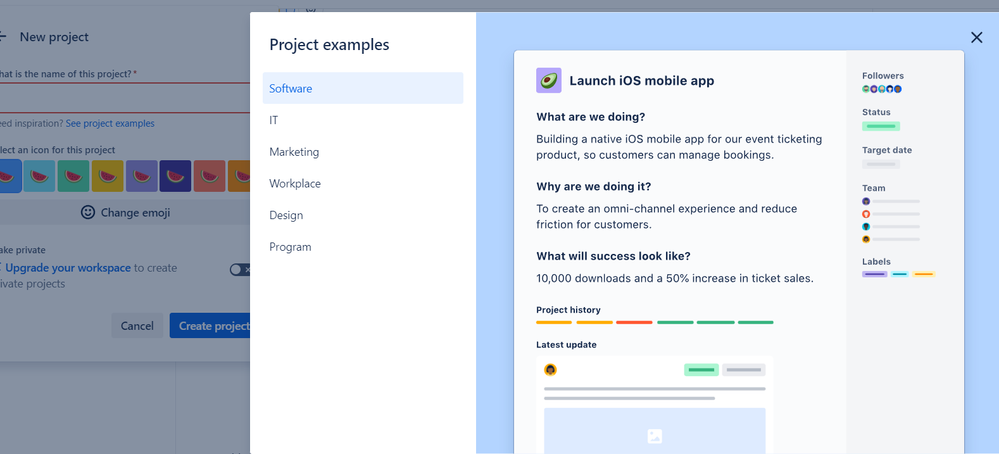Click "What will success look like?" heading
The width and height of the screenshot is (999, 454).
coord(614,256)
